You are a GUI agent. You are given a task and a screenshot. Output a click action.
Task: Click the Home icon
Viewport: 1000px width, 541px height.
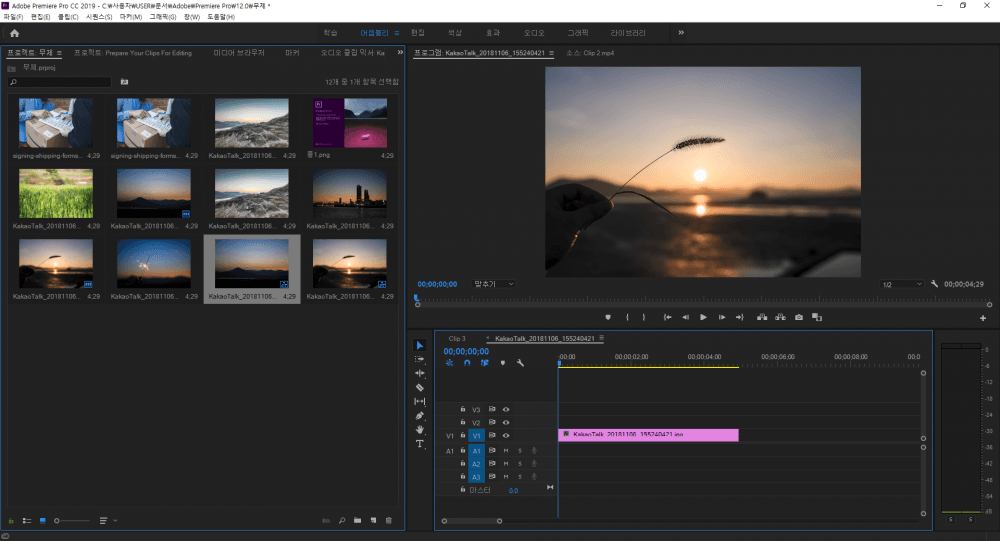(x=15, y=33)
